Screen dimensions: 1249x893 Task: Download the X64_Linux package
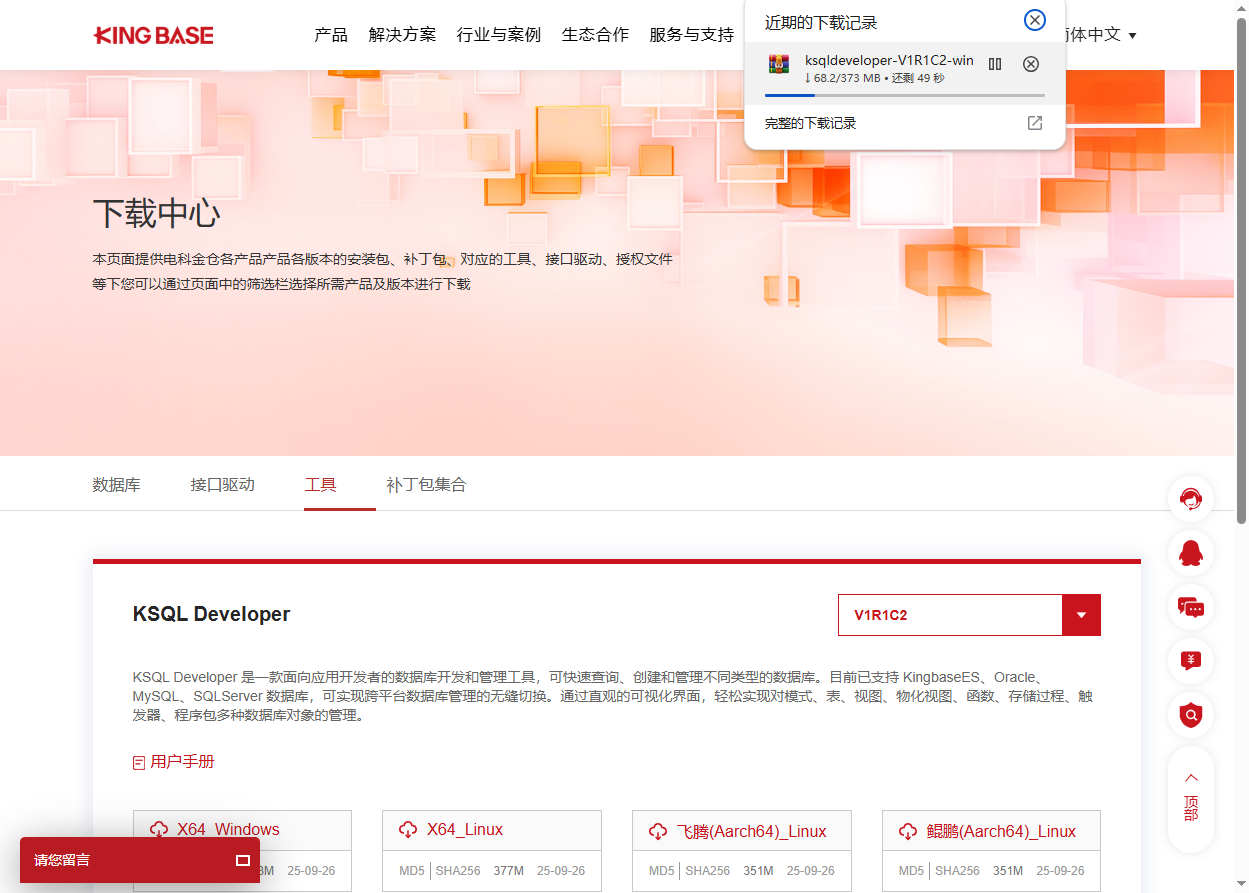[464, 830]
